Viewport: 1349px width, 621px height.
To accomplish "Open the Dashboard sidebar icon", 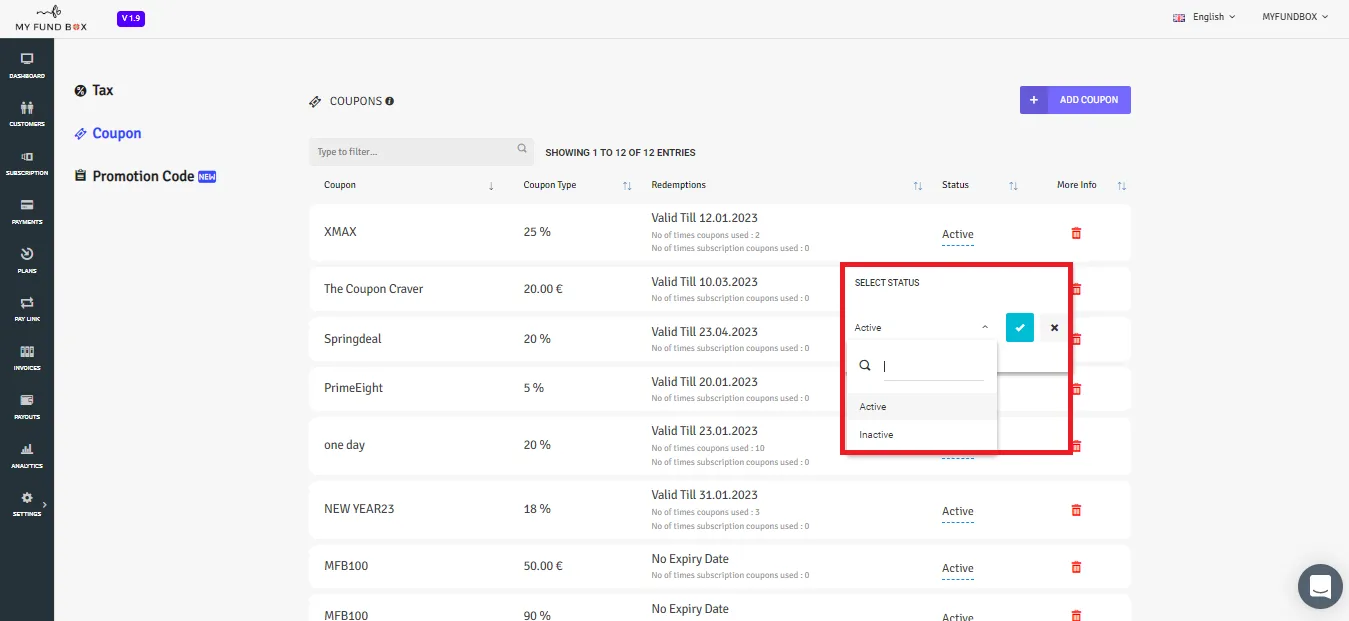I will 27,65.
